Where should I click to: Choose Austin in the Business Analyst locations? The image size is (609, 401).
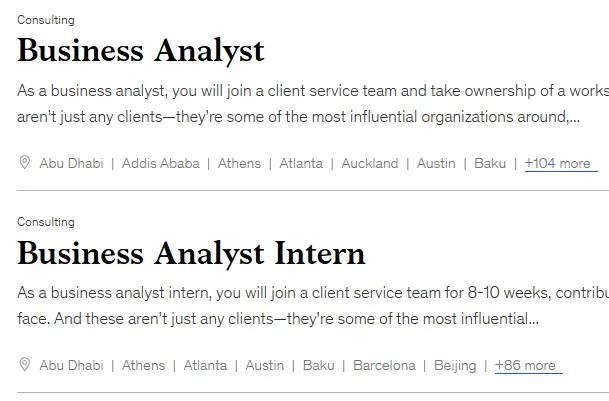pyautogui.click(x=436, y=164)
